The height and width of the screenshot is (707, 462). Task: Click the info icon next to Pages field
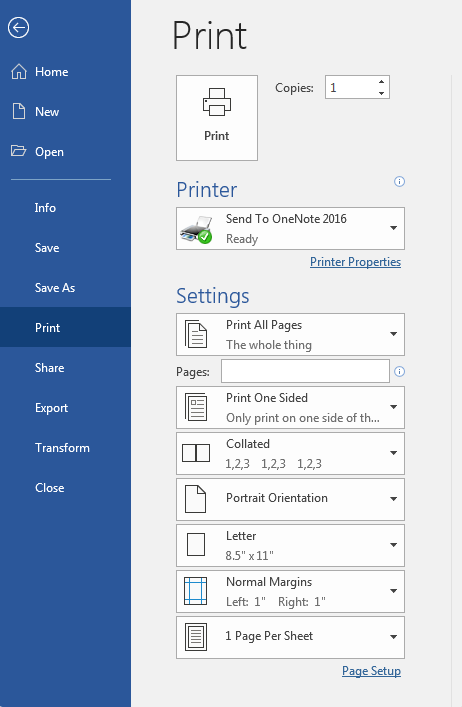tap(399, 371)
